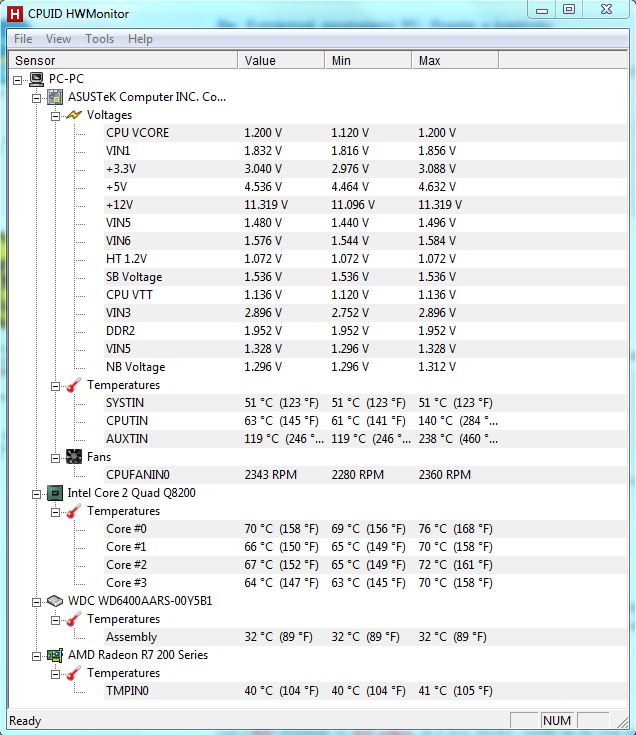This screenshot has width=636, height=735.
Task: Select the +5V row
Action: (x=366, y=187)
